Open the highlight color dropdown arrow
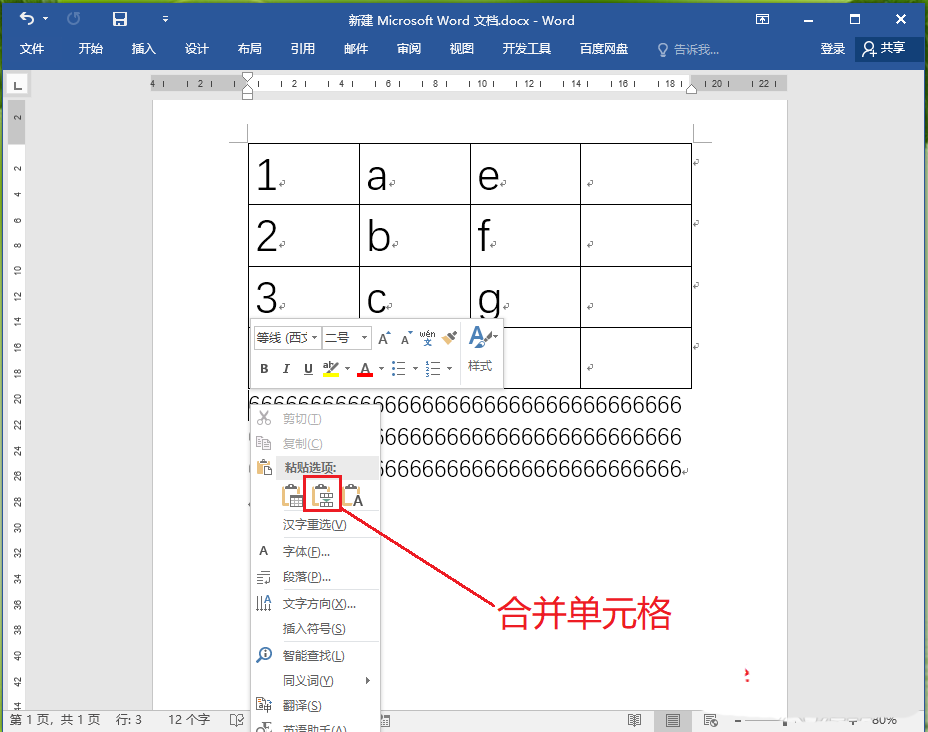928x732 pixels. (x=347, y=369)
